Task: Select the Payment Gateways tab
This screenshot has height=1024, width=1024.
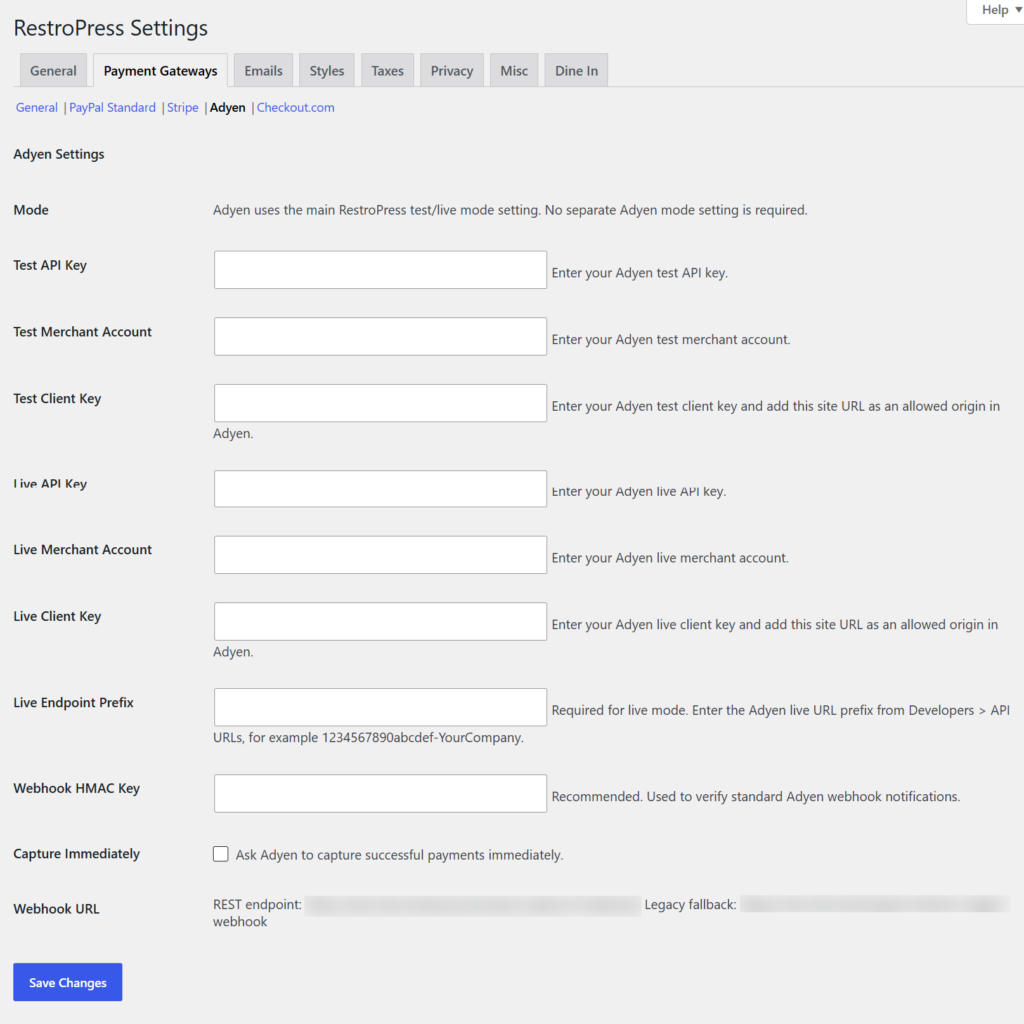Action: (160, 71)
